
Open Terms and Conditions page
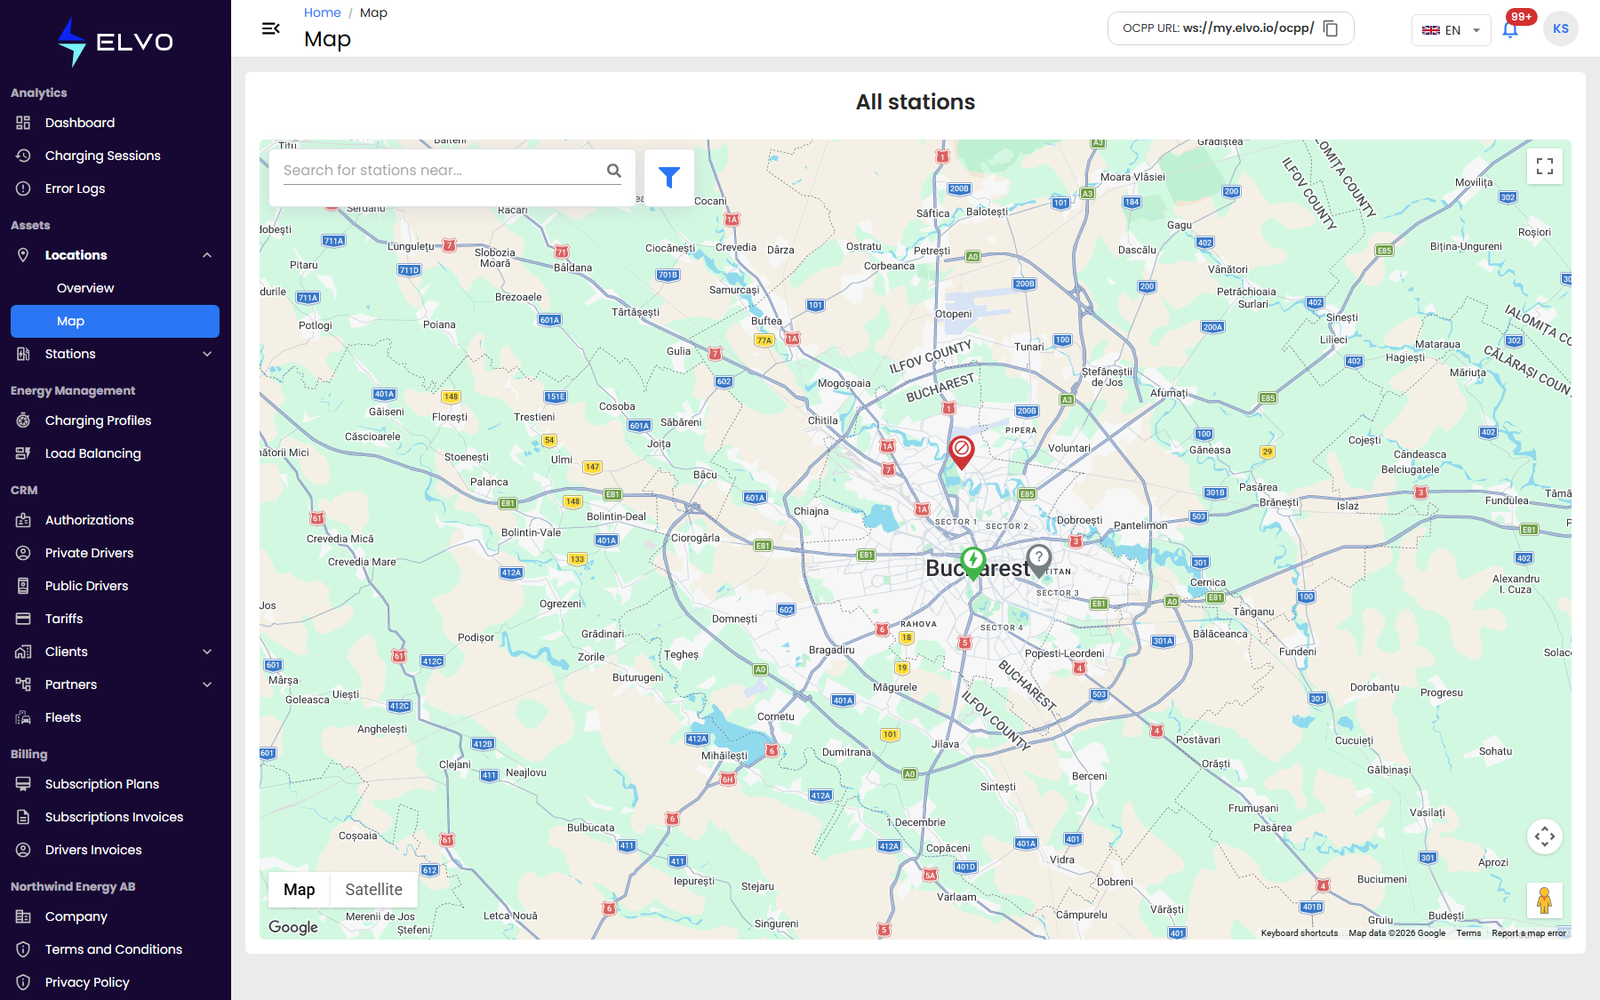[115, 949]
